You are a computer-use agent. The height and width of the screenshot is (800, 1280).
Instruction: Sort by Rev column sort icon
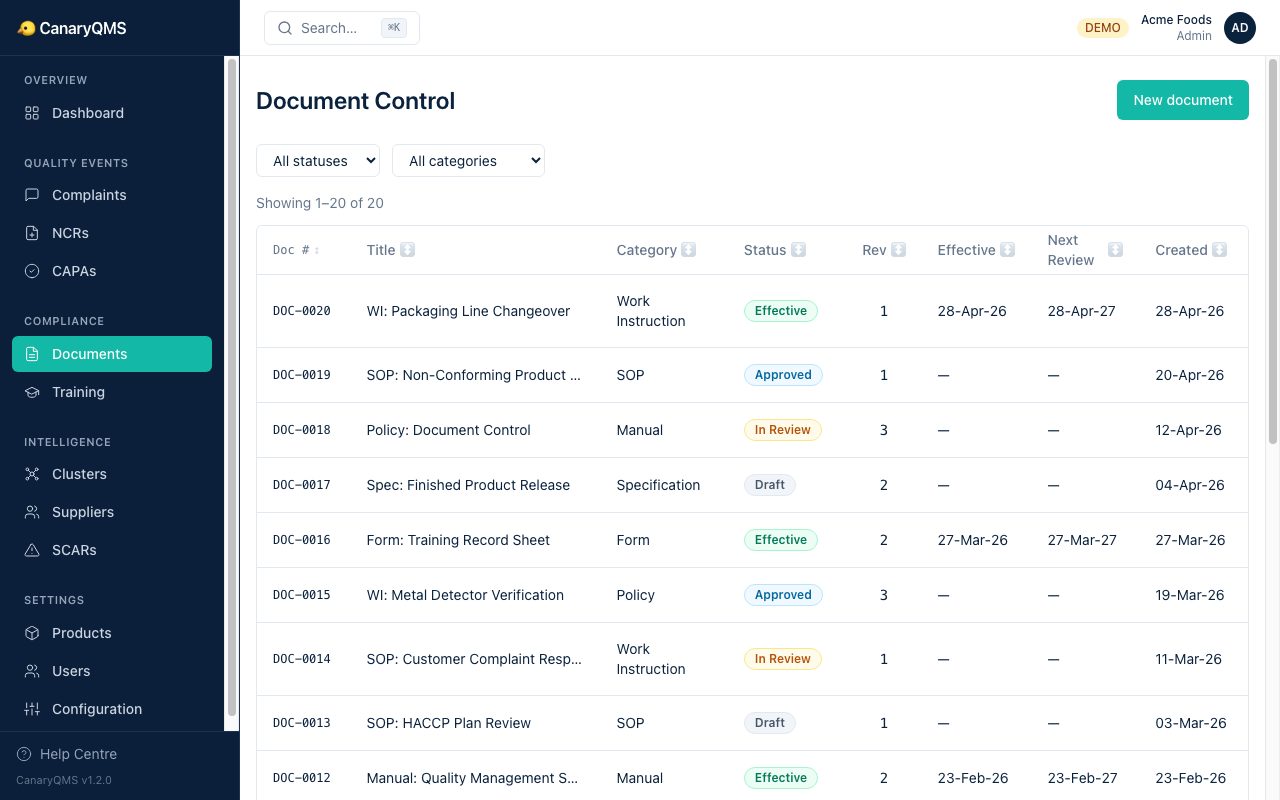click(x=899, y=250)
